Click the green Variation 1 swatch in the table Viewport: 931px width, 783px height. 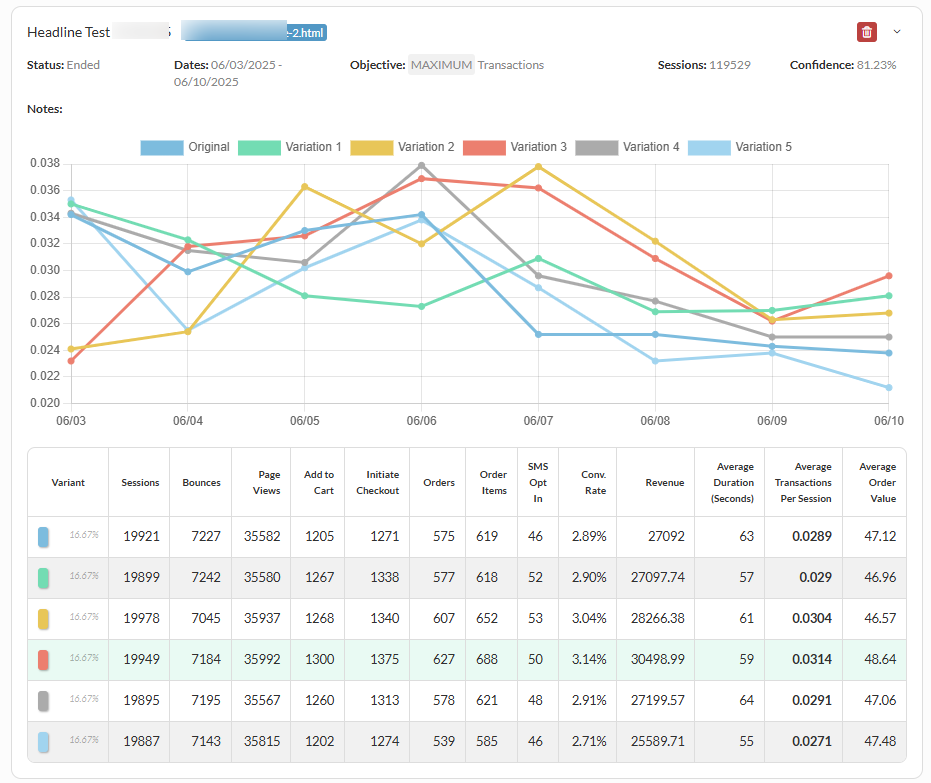coord(43,578)
